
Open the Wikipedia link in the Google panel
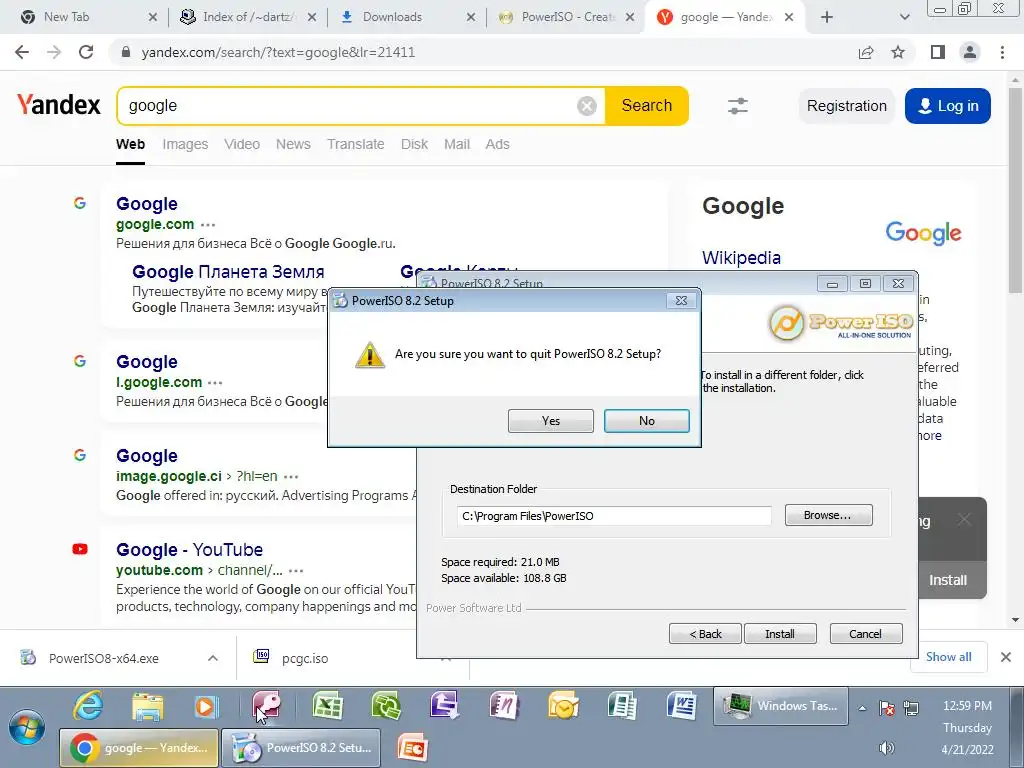click(741, 257)
